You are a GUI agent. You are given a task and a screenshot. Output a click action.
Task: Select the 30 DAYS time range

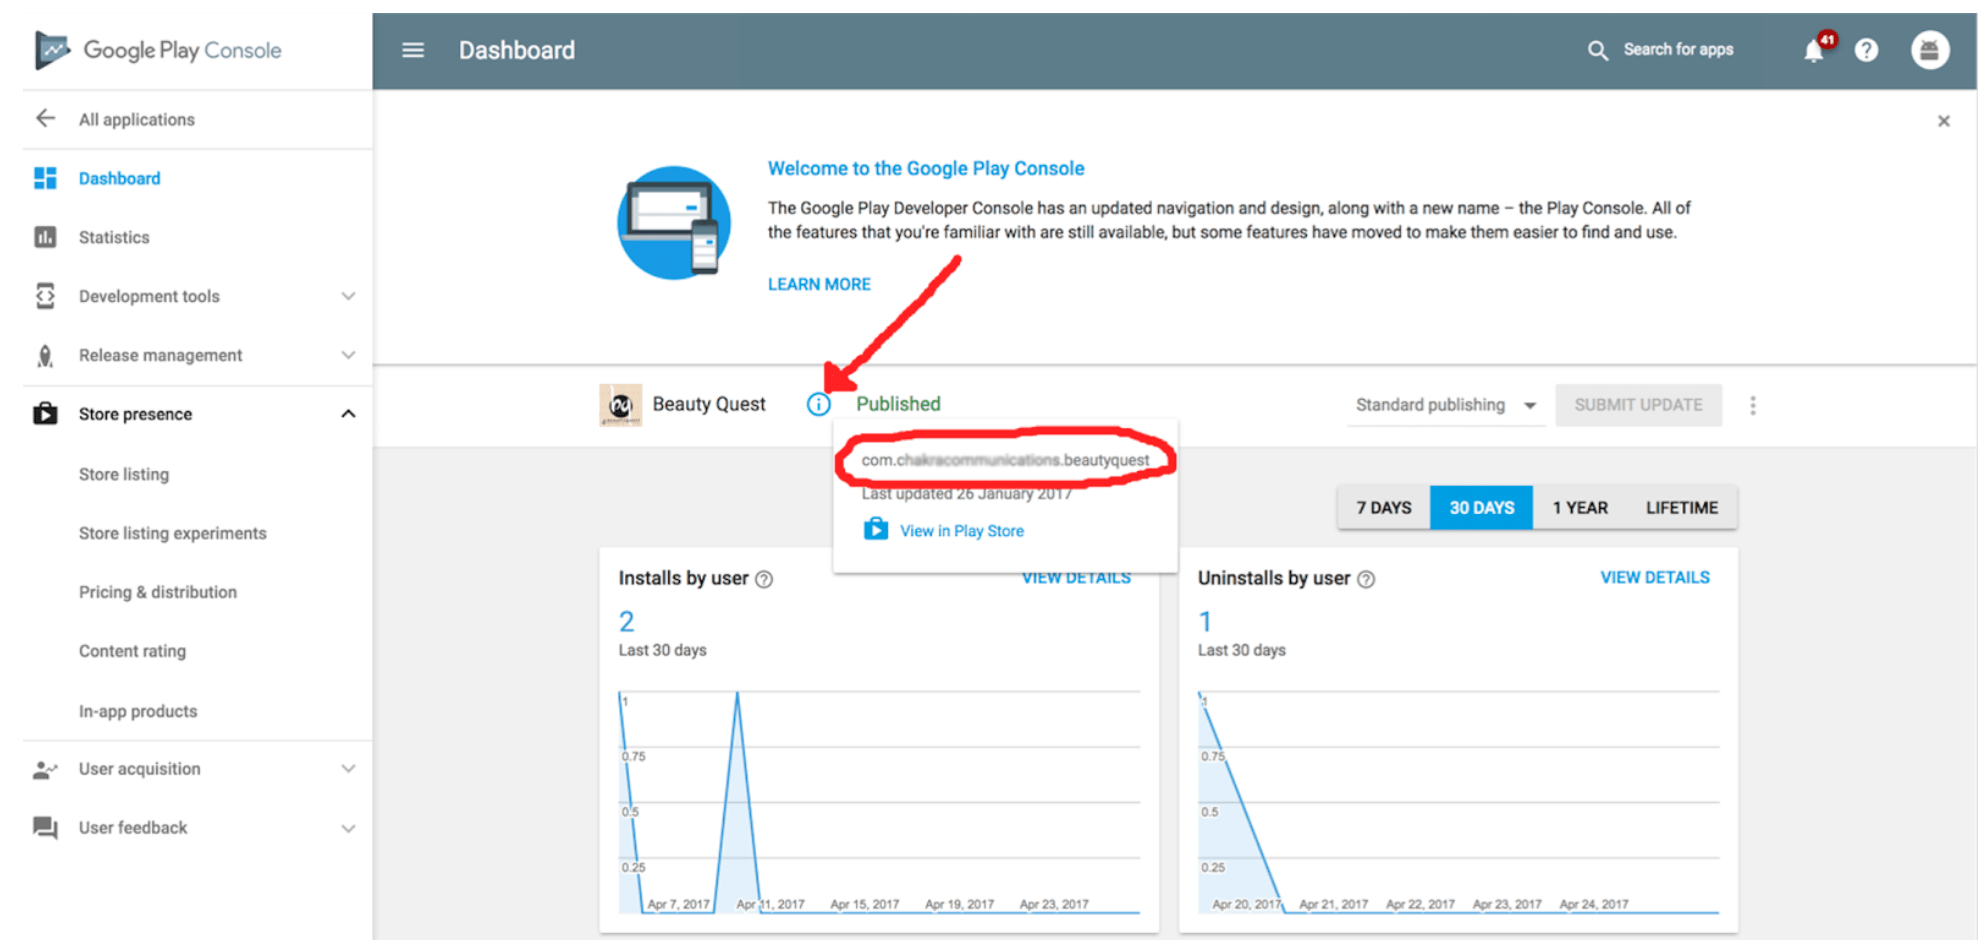[x=1482, y=508]
